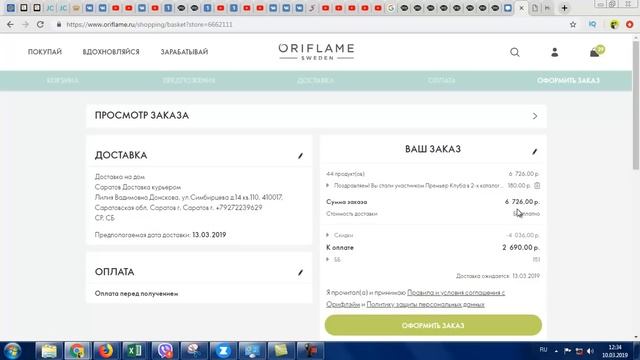Click the red Opera-style extension icon

pos(629,24)
